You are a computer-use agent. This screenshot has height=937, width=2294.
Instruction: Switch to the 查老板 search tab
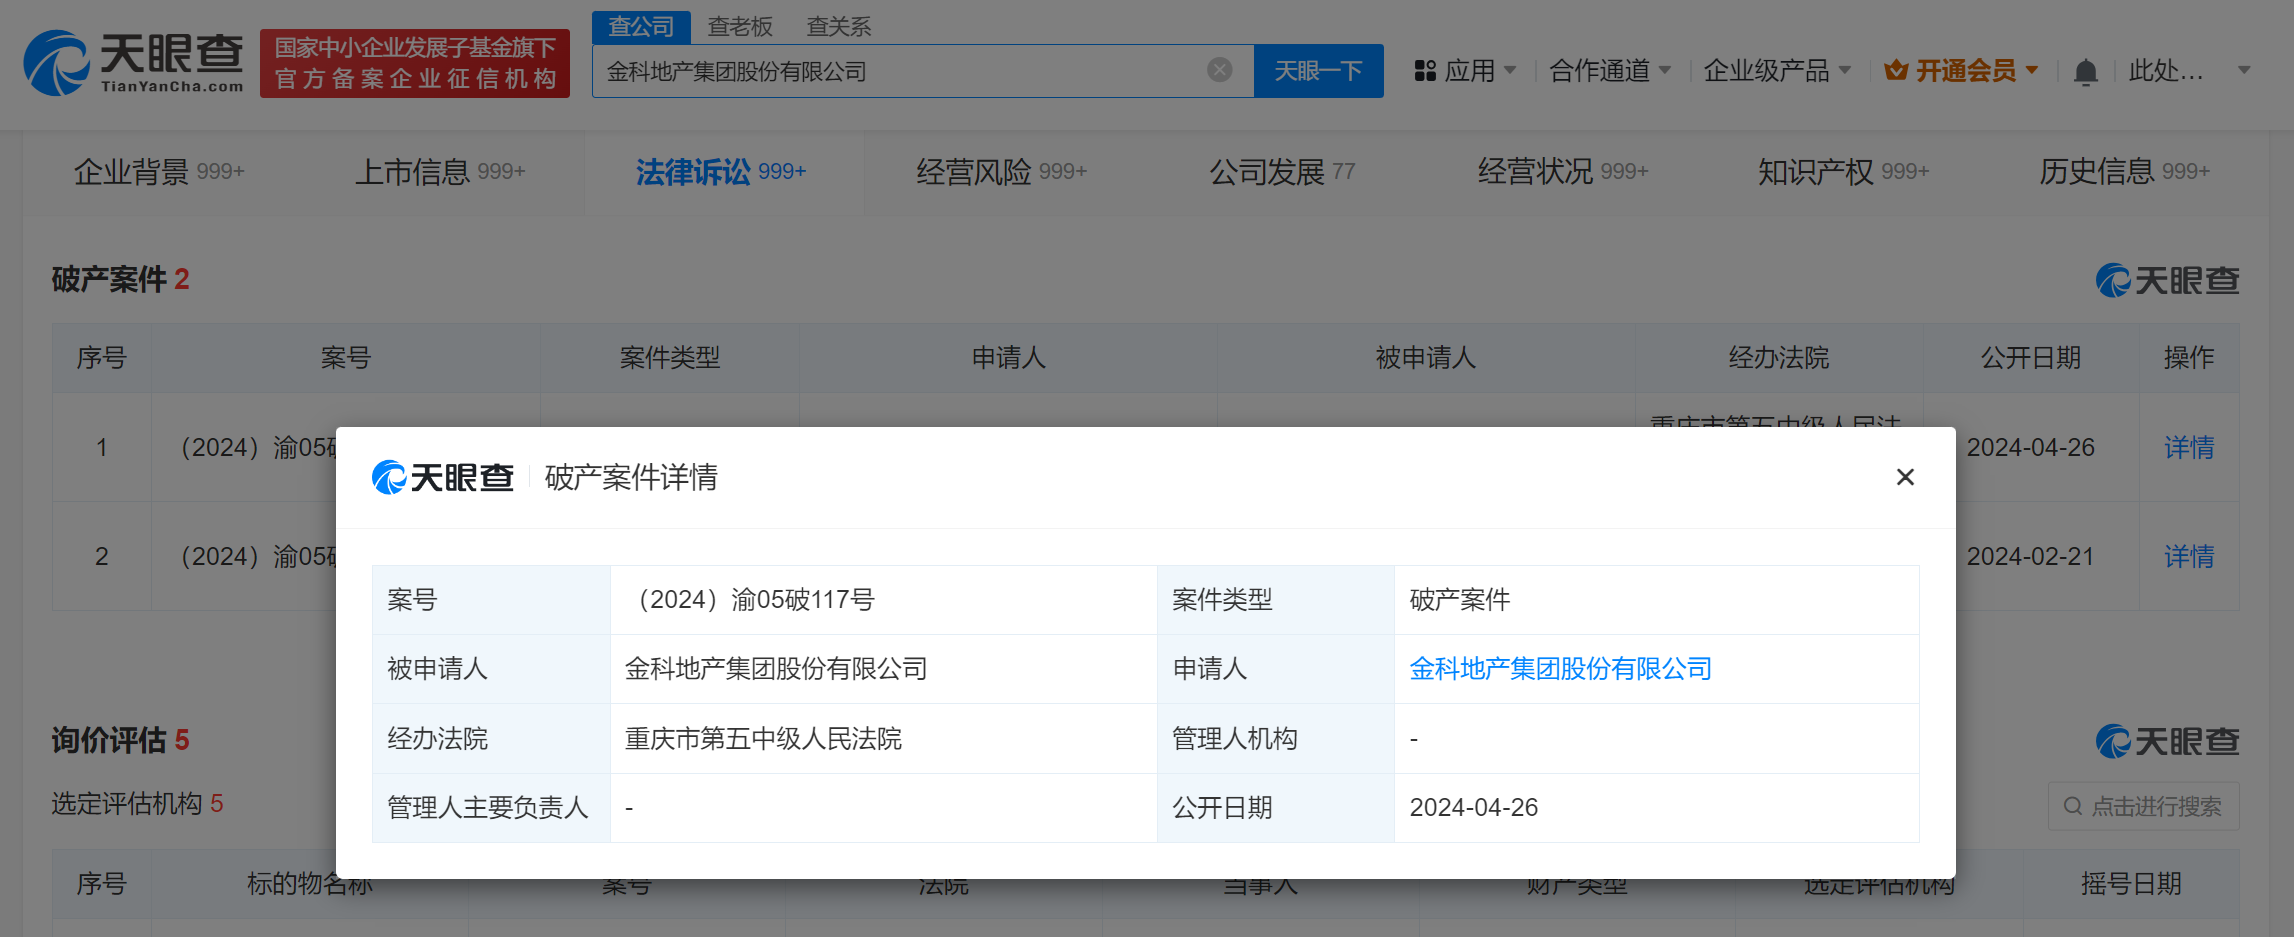pos(740,26)
